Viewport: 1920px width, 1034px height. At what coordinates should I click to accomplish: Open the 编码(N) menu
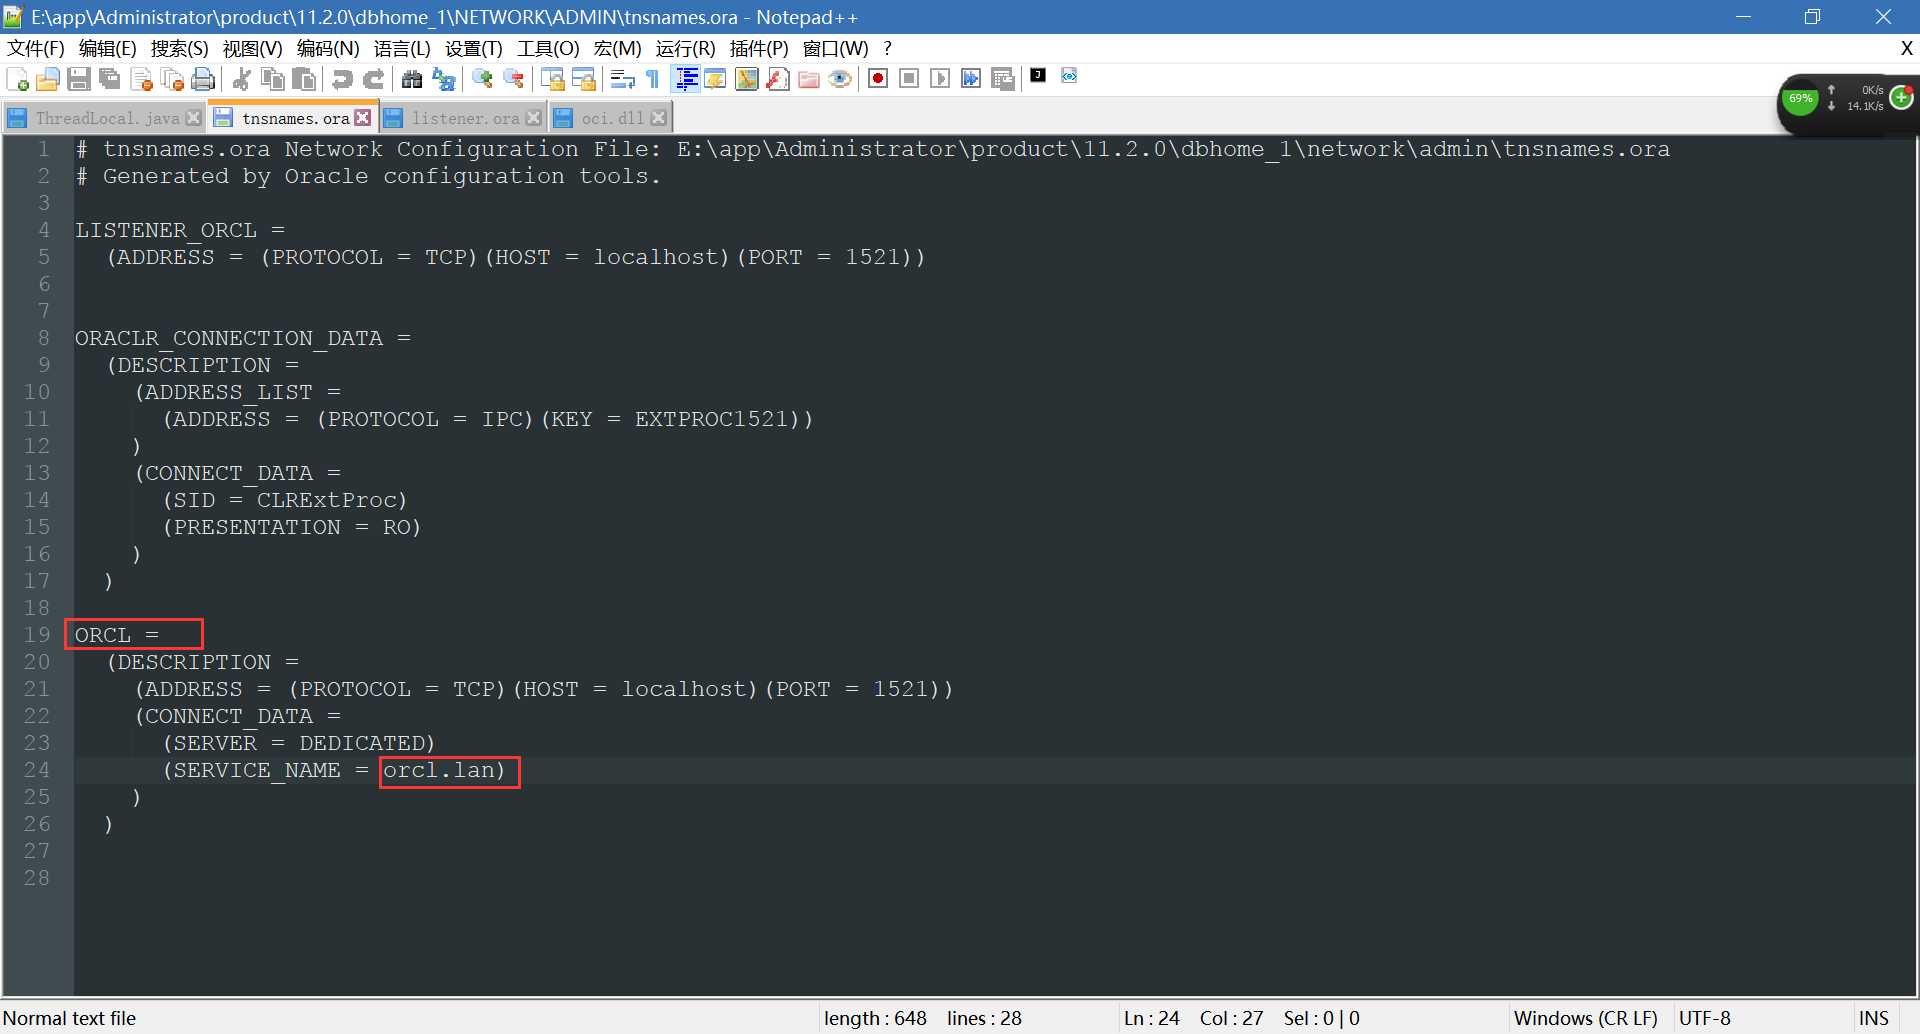[x=328, y=49]
